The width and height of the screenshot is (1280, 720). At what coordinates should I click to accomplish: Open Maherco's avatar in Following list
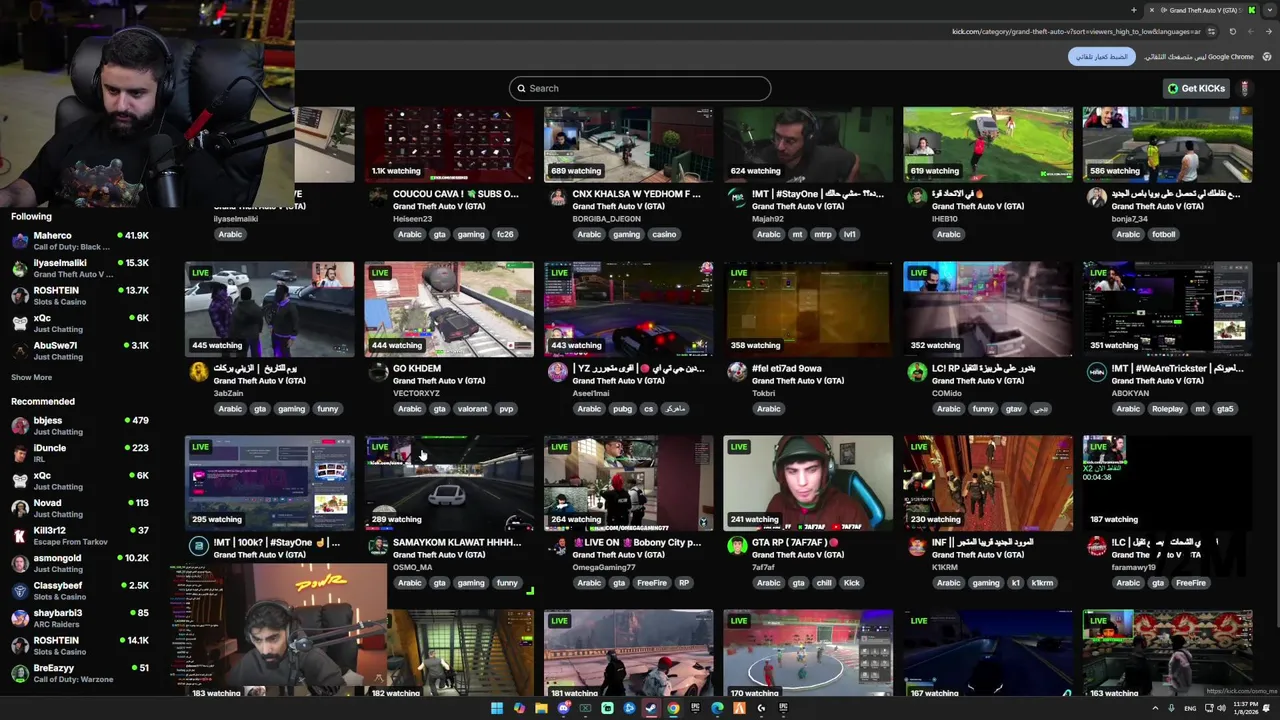(20, 241)
